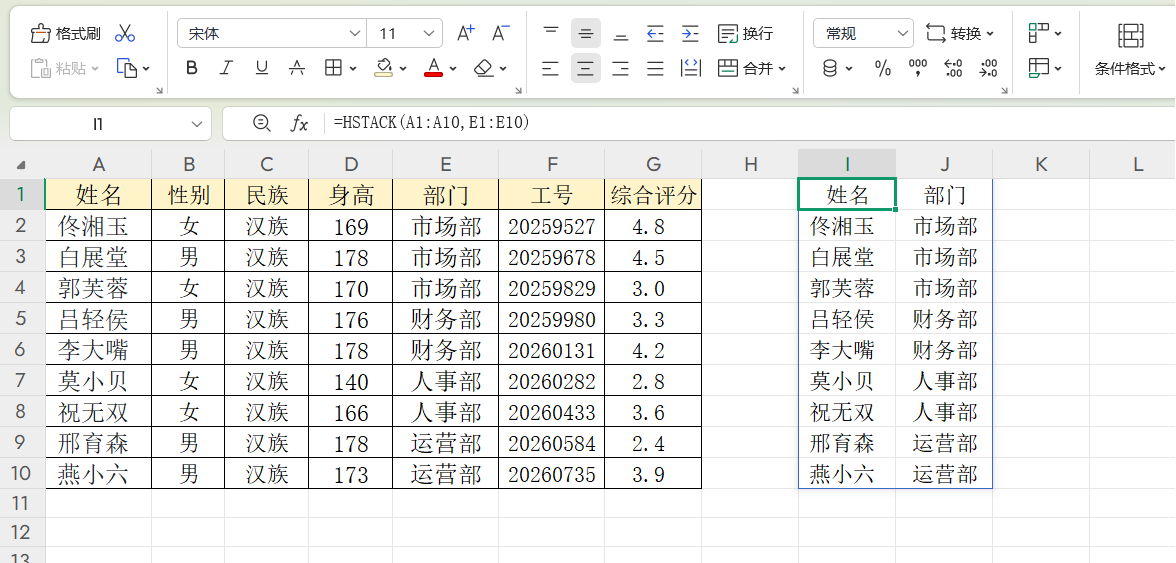
Task: Click the increase indent icon
Action: 690,34
